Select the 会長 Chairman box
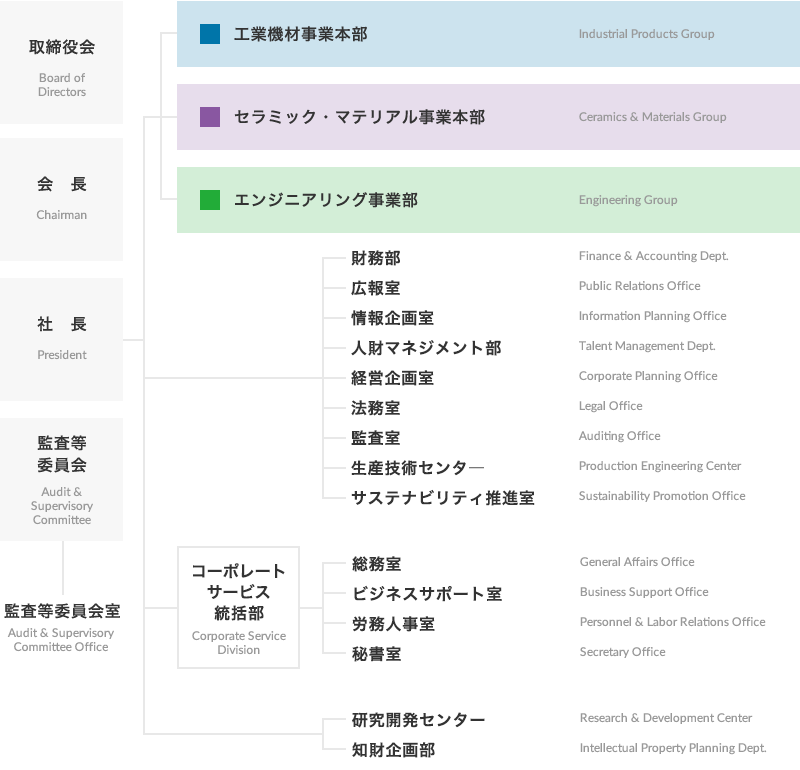 pyautogui.click(x=62, y=198)
